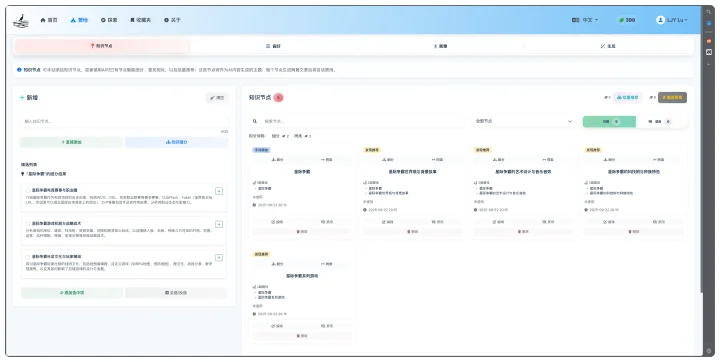
Task: Select the 星际争霸游戏机制与战略战术 candidate circle
Action: point(28,224)
